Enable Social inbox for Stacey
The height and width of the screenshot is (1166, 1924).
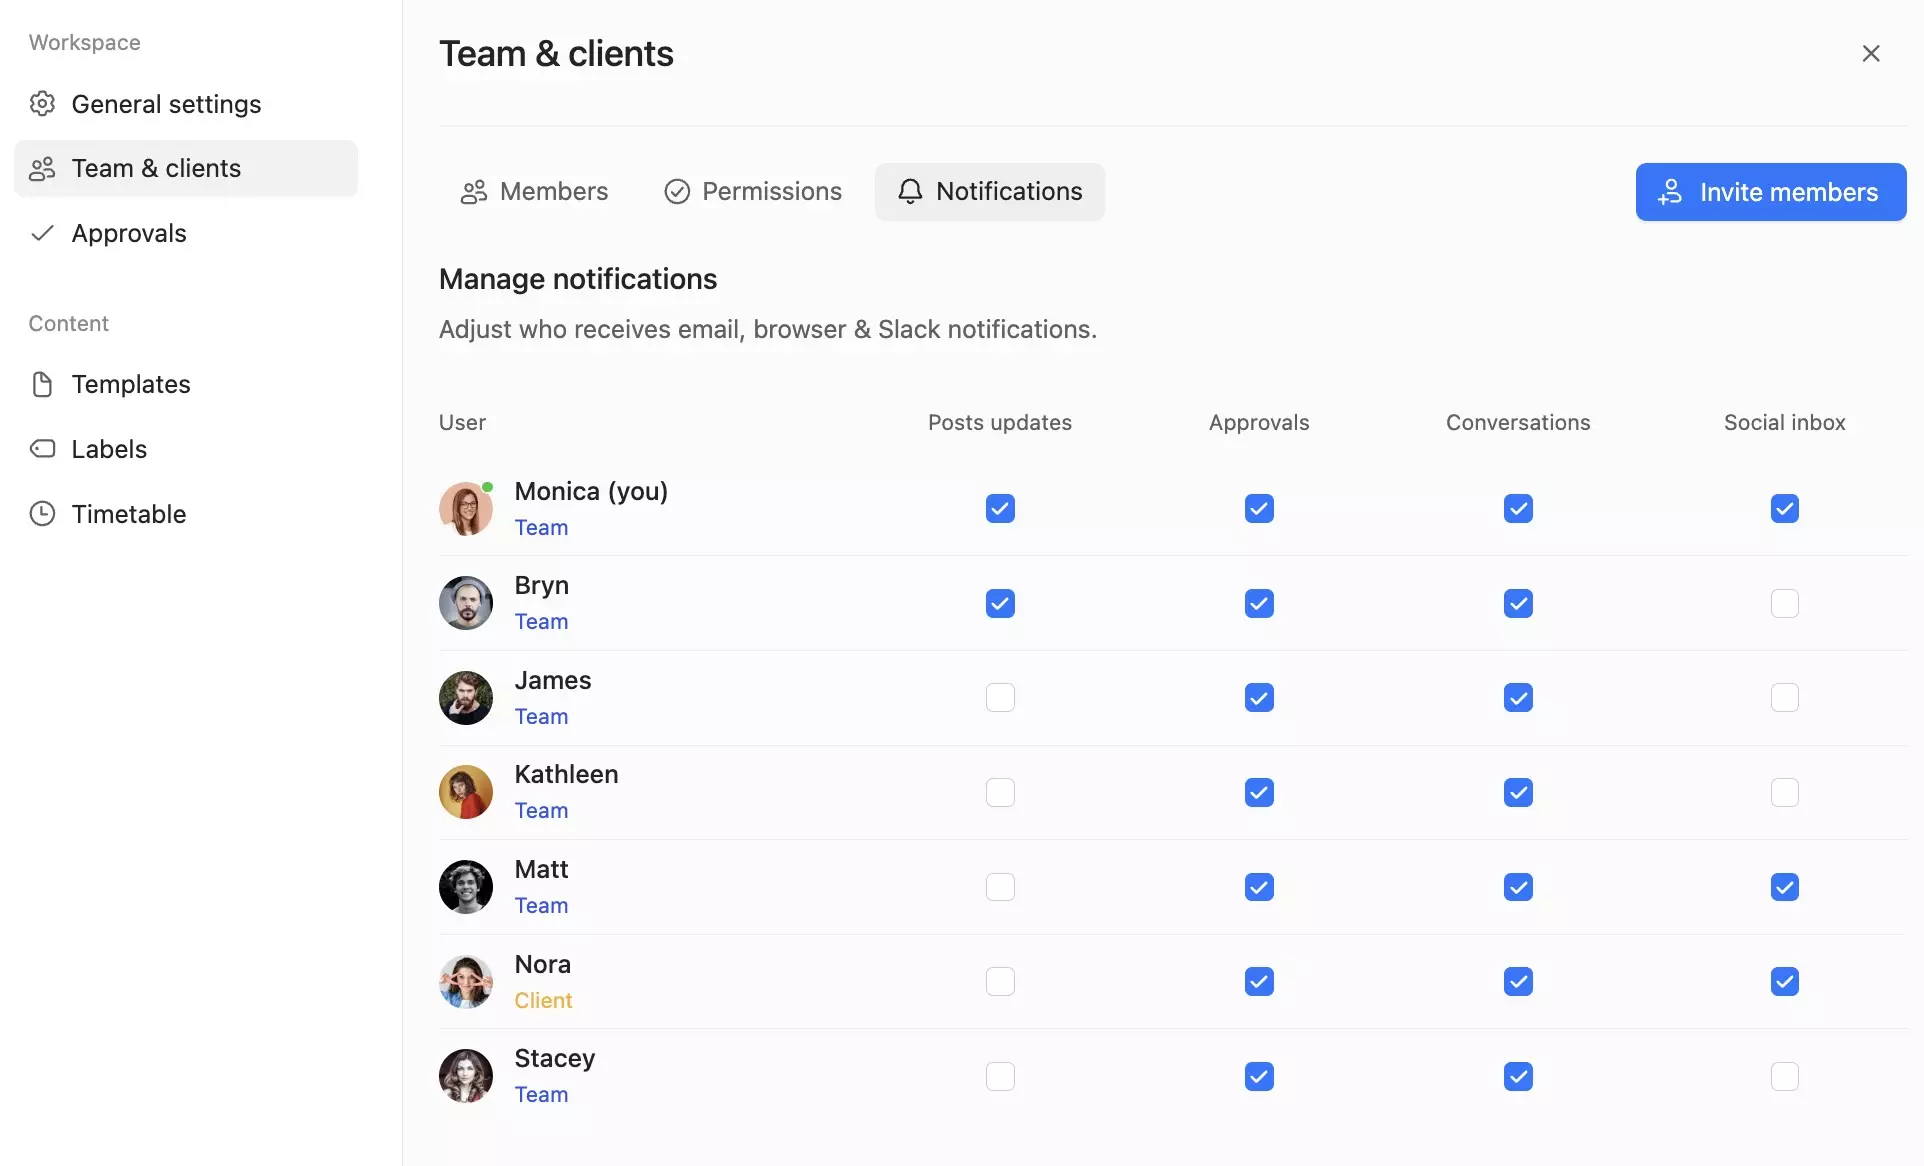pyautogui.click(x=1785, y=1077)
